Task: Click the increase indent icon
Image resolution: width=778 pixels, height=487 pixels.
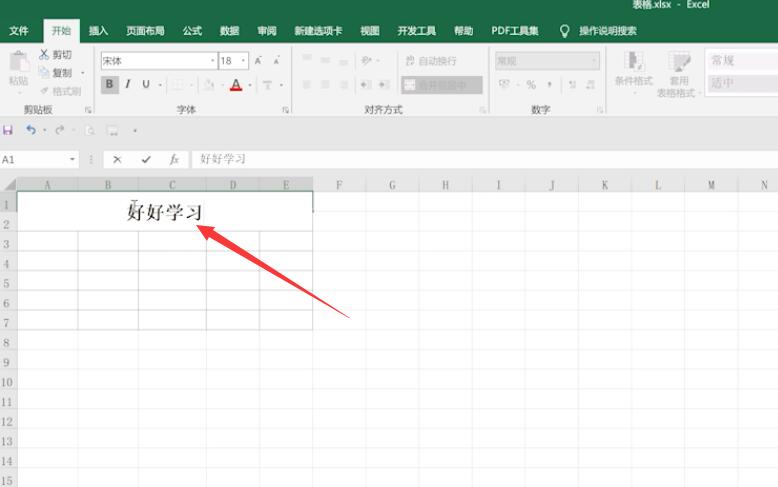Action: coord(384,85)
